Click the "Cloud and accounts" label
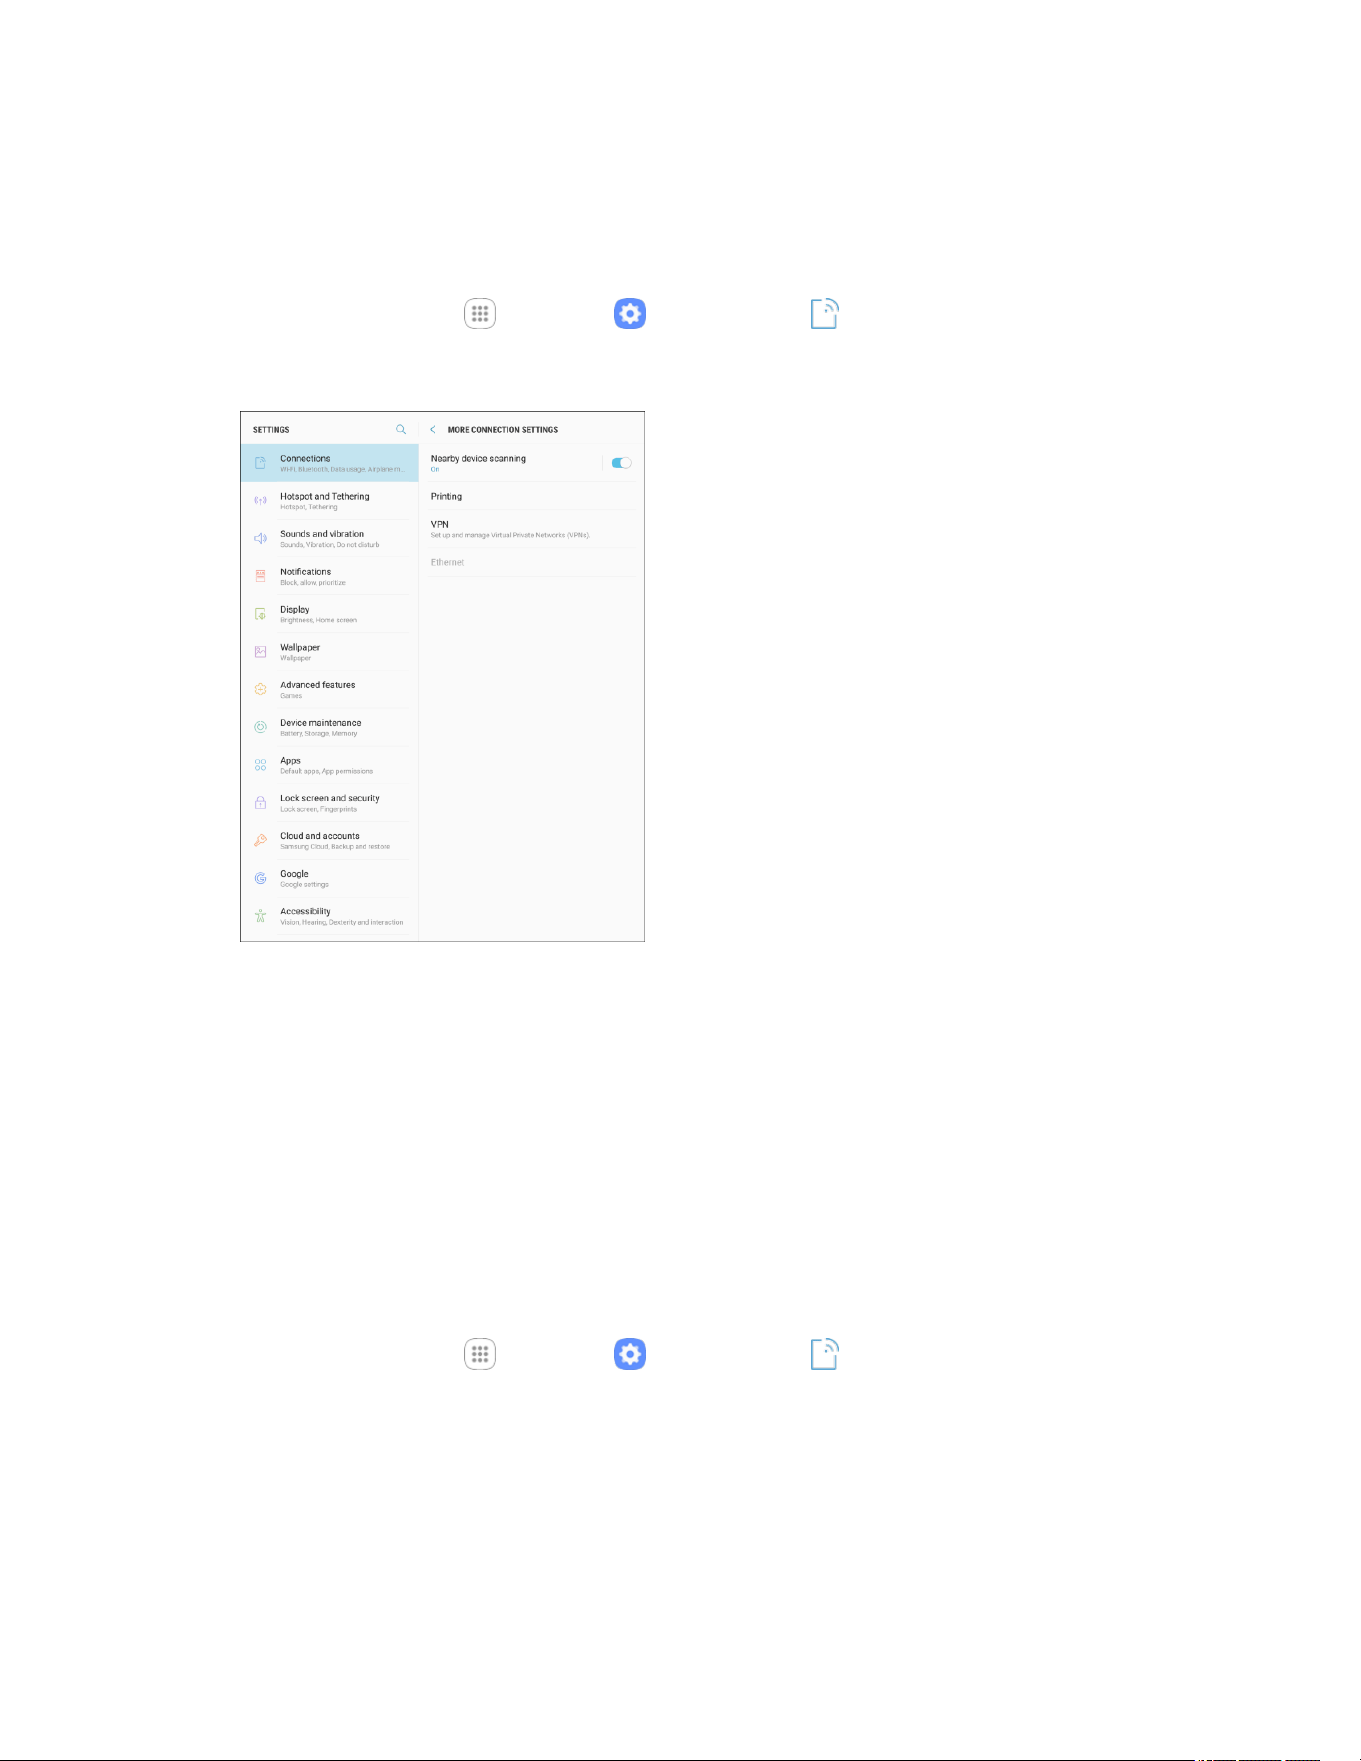 [320, 836]
